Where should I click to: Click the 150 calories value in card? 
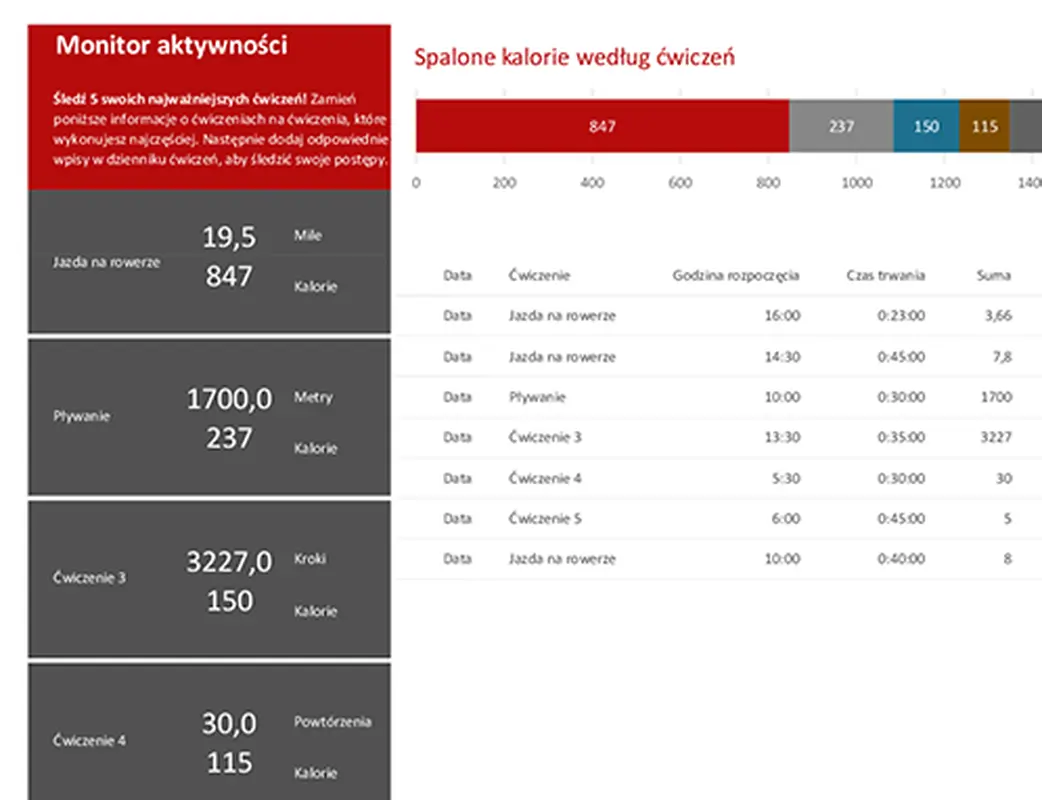point(229,601)
